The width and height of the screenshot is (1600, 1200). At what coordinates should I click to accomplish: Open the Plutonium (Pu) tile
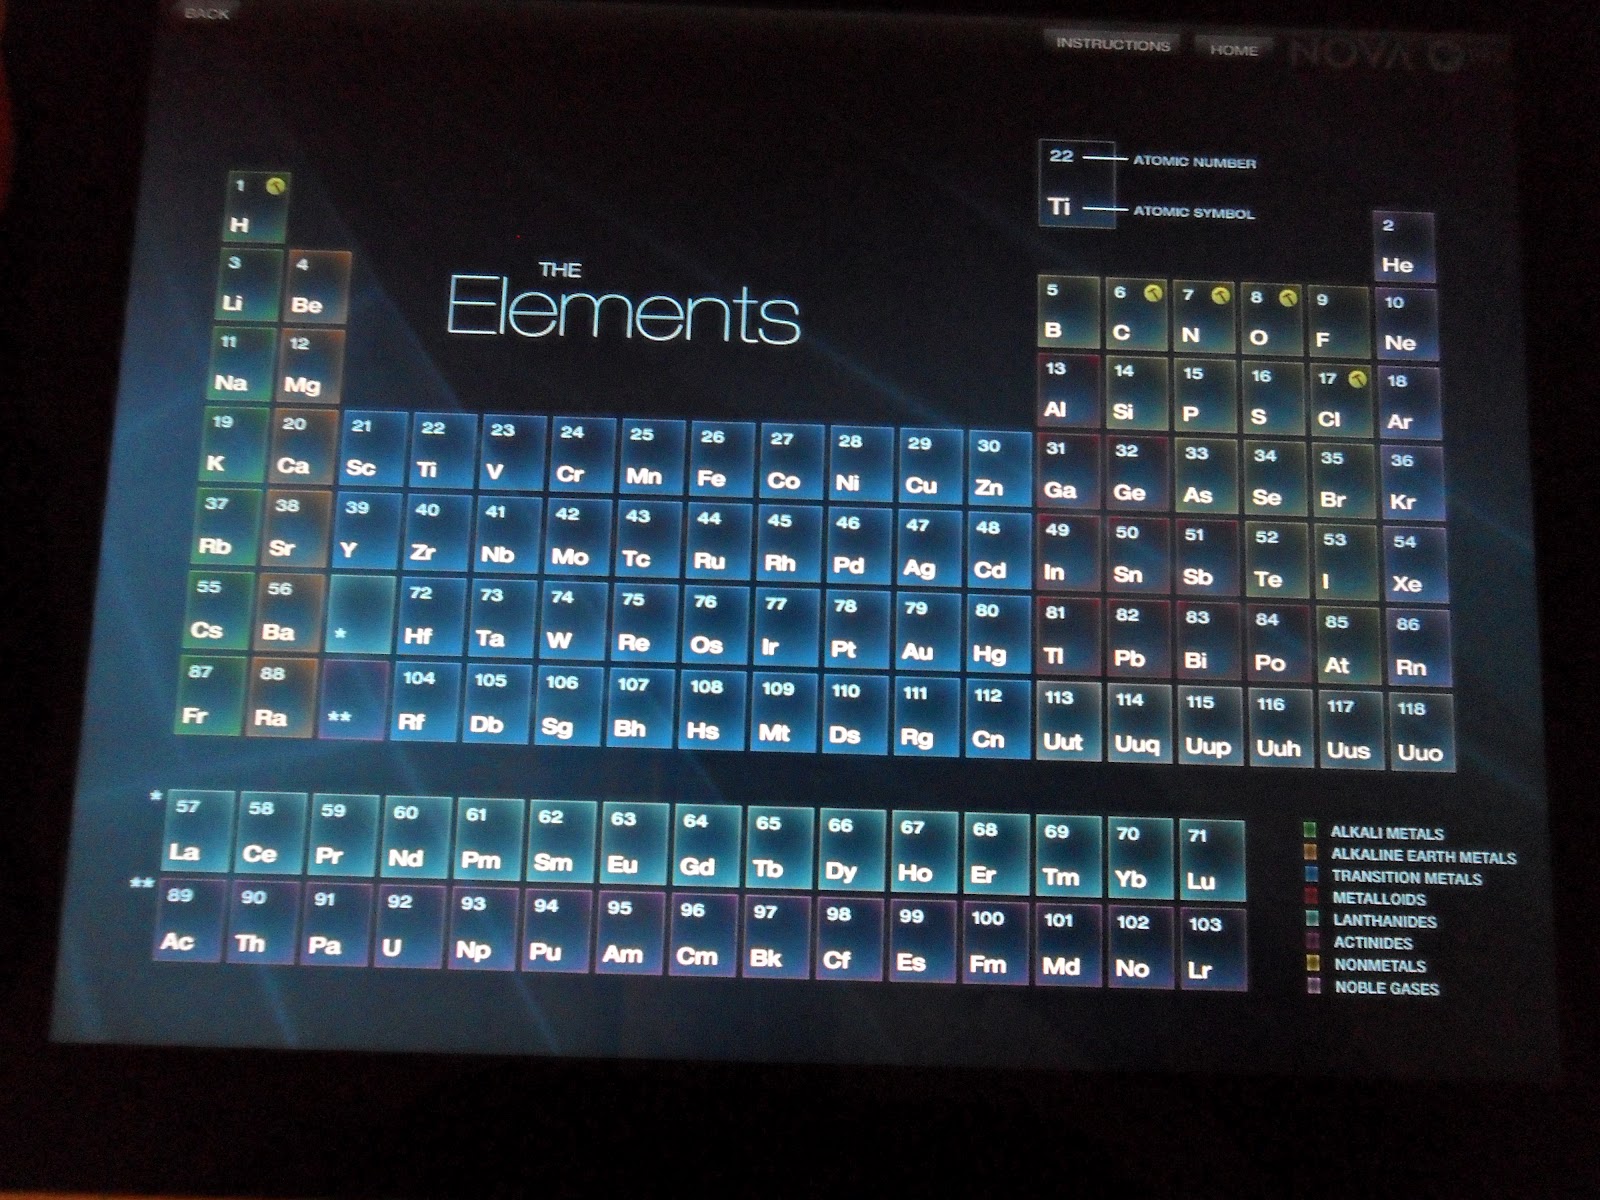click(x=554, y=930)
